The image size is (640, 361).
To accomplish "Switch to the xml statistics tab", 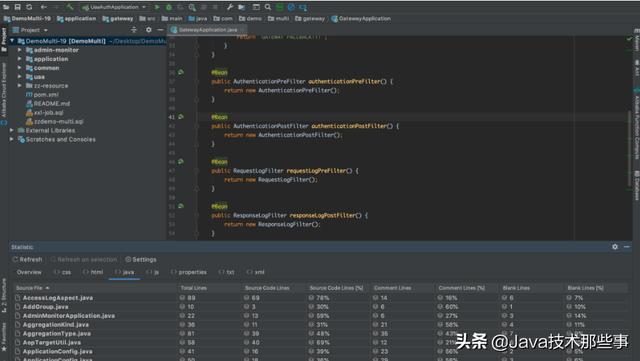I will pyautogui.click(x=256, y=272).
